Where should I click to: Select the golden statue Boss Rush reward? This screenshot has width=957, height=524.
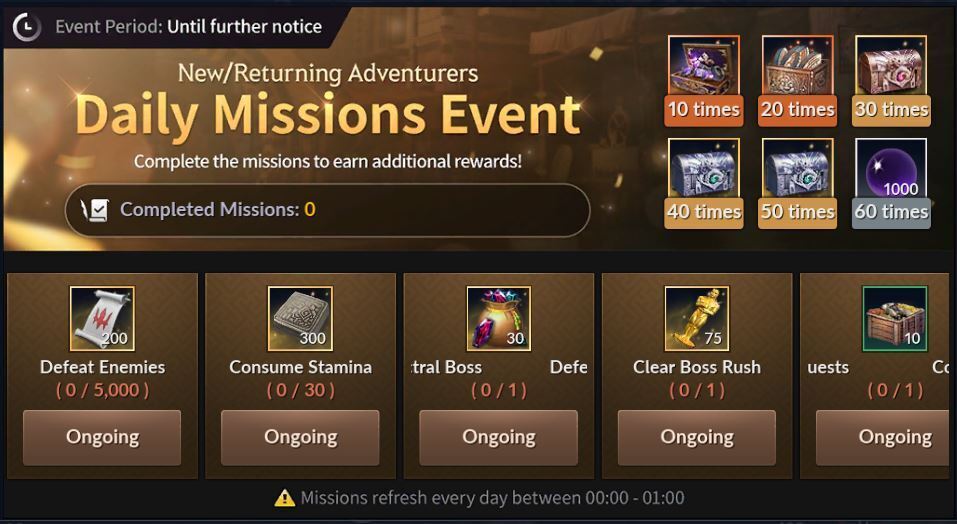pyautogui.click(x=697, y=318)
